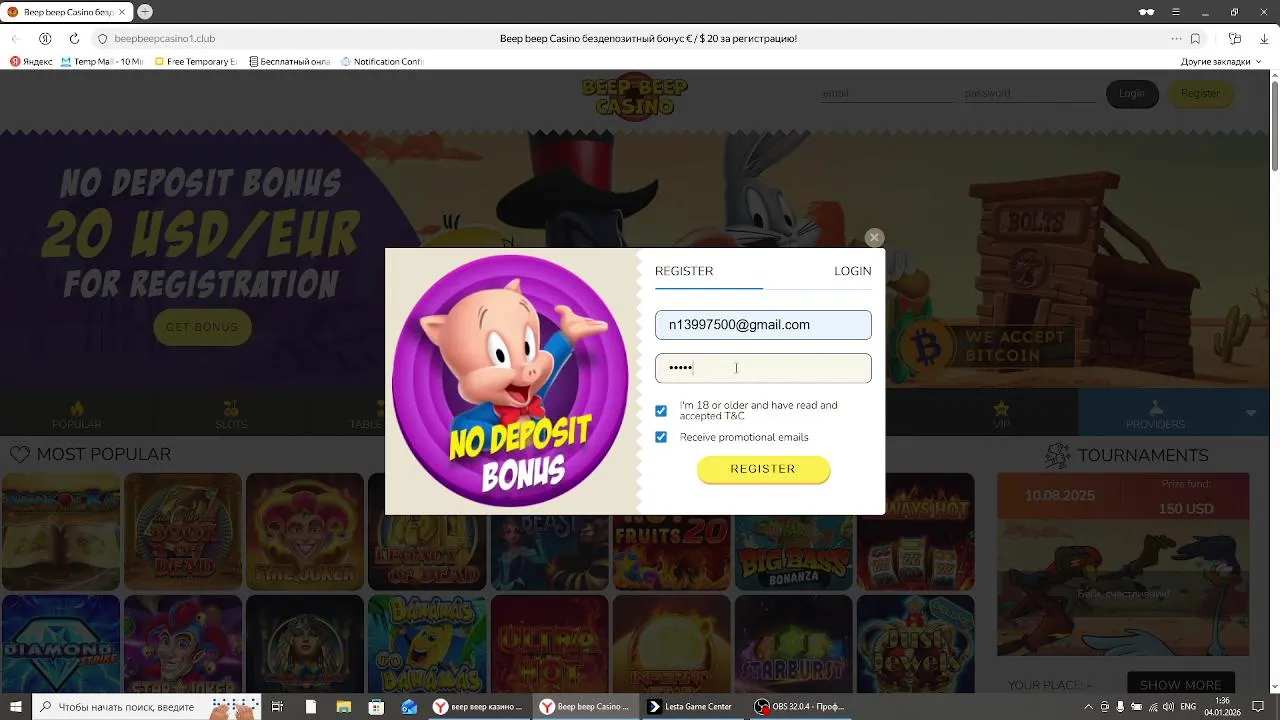Click the popup password field
The height and width of the screenshot is (720, 1280).
point(763,368)
